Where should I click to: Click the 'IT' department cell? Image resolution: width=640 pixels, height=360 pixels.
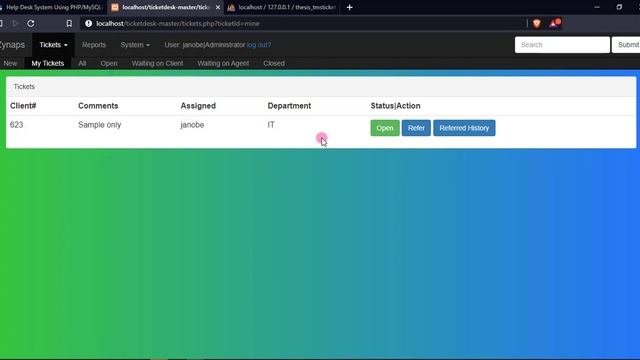coord(271,125)
